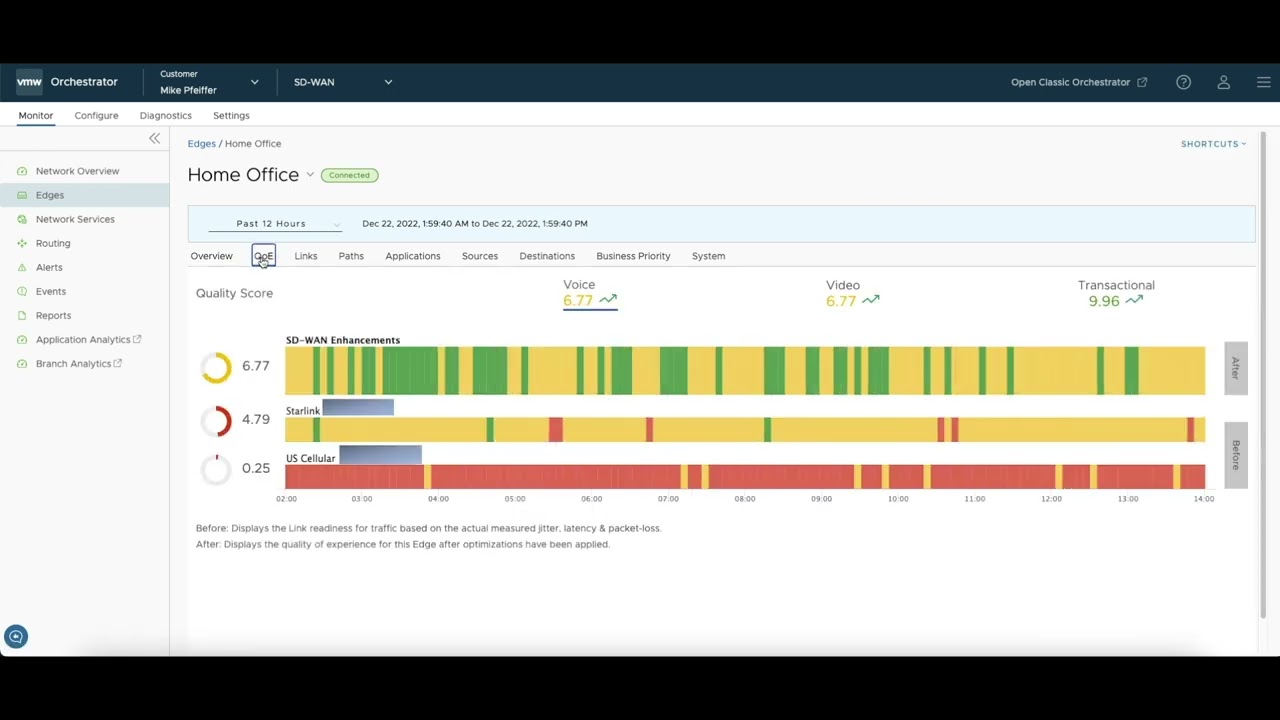Click external link icon beside Open Classic Orchestrator

tap(1142, 82)
